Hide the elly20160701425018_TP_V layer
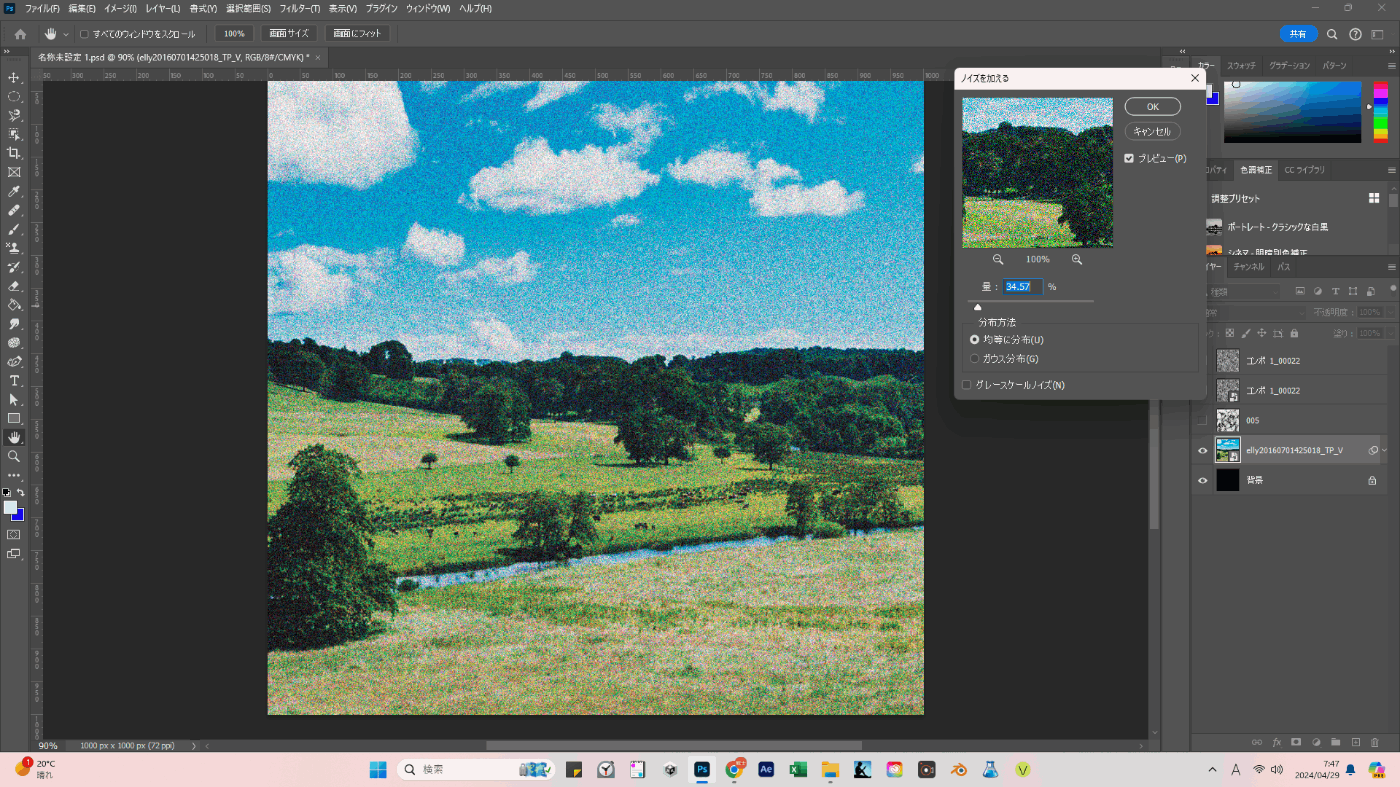 pos(1202,451)
